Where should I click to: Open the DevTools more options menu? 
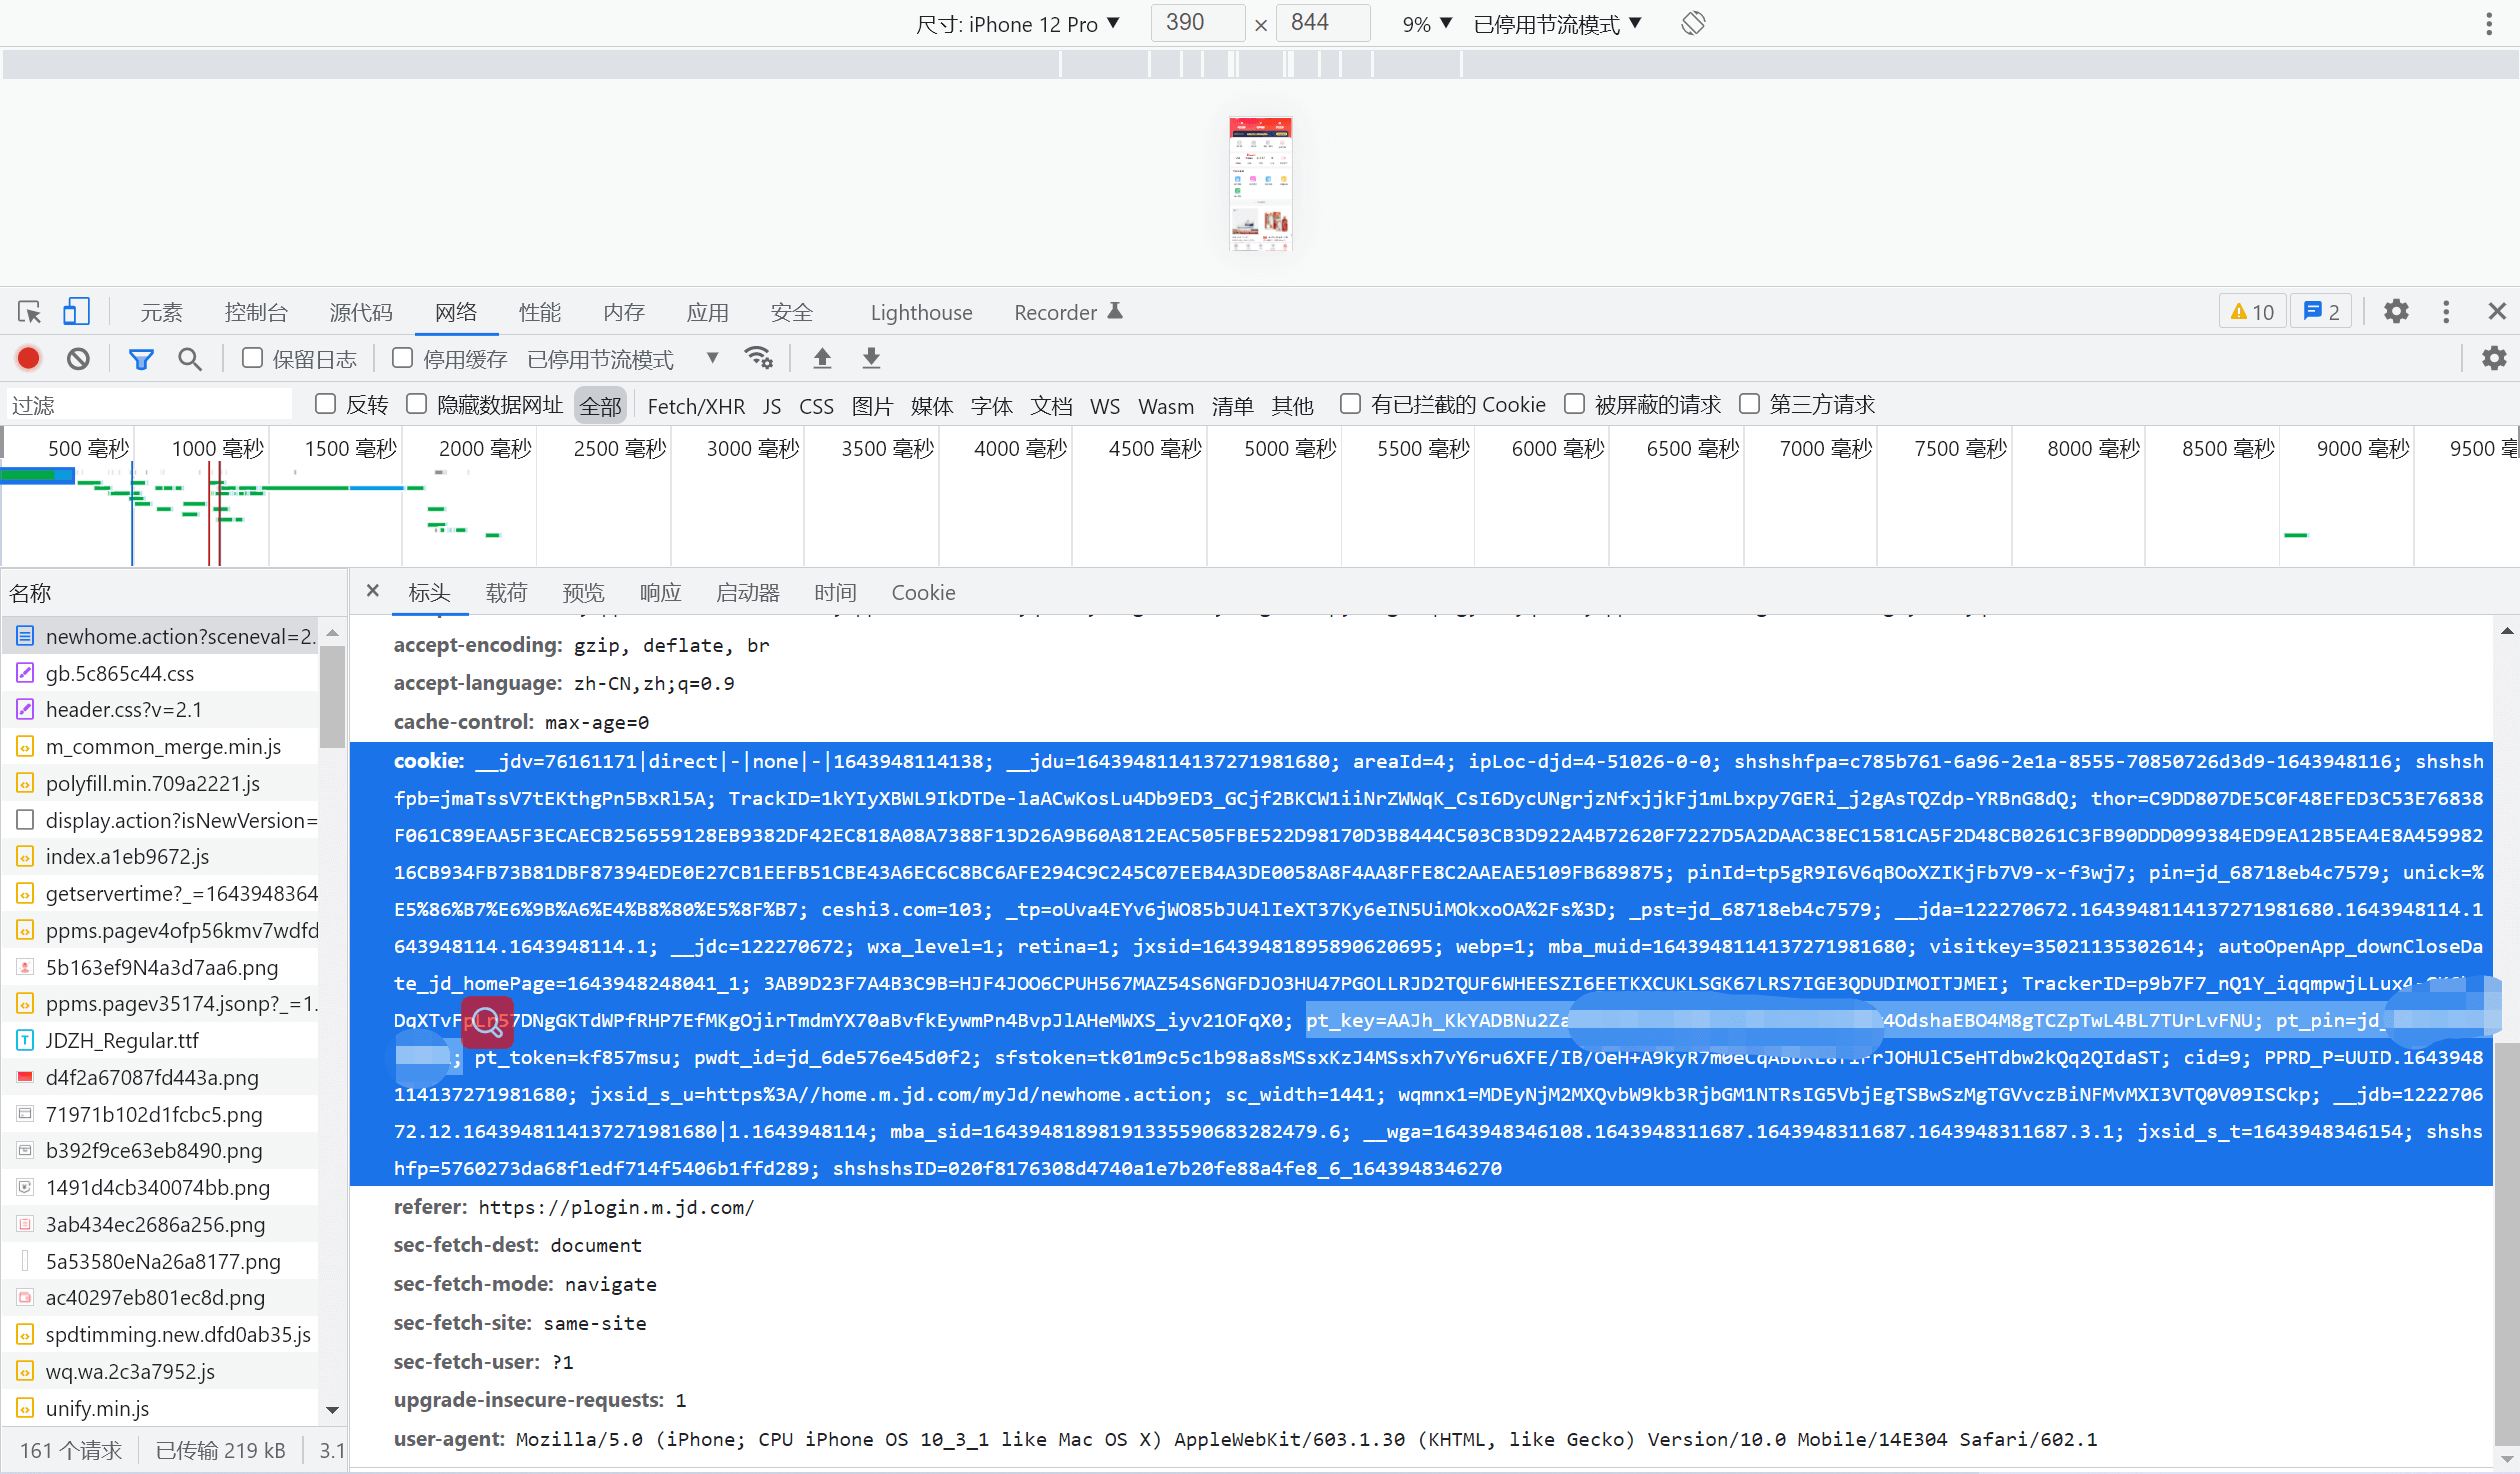[x=2446, y=312]
